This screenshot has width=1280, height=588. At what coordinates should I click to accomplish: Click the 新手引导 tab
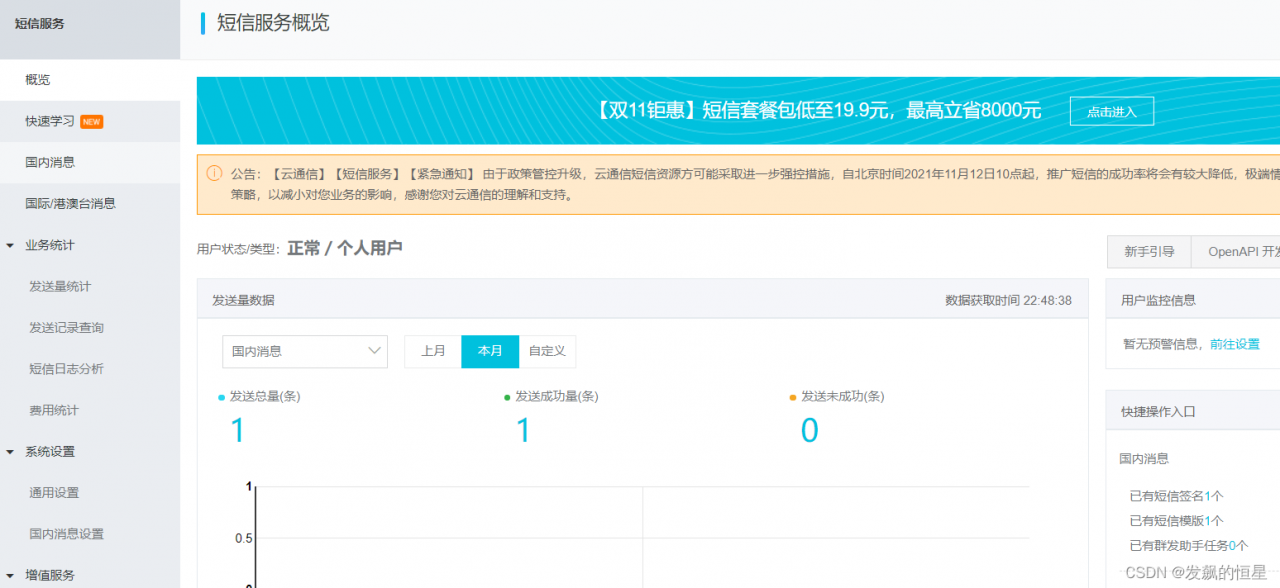(x=1149, y=252)
